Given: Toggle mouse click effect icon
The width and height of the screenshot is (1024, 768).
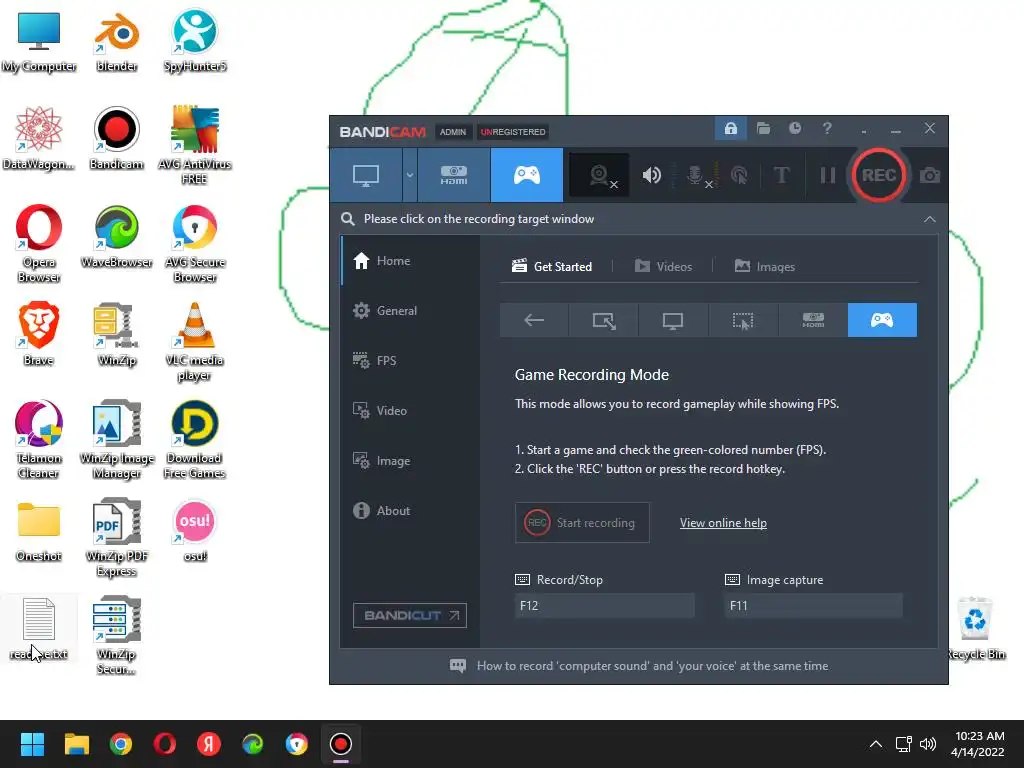Looking at the screenshot, I should coord(739,175).
